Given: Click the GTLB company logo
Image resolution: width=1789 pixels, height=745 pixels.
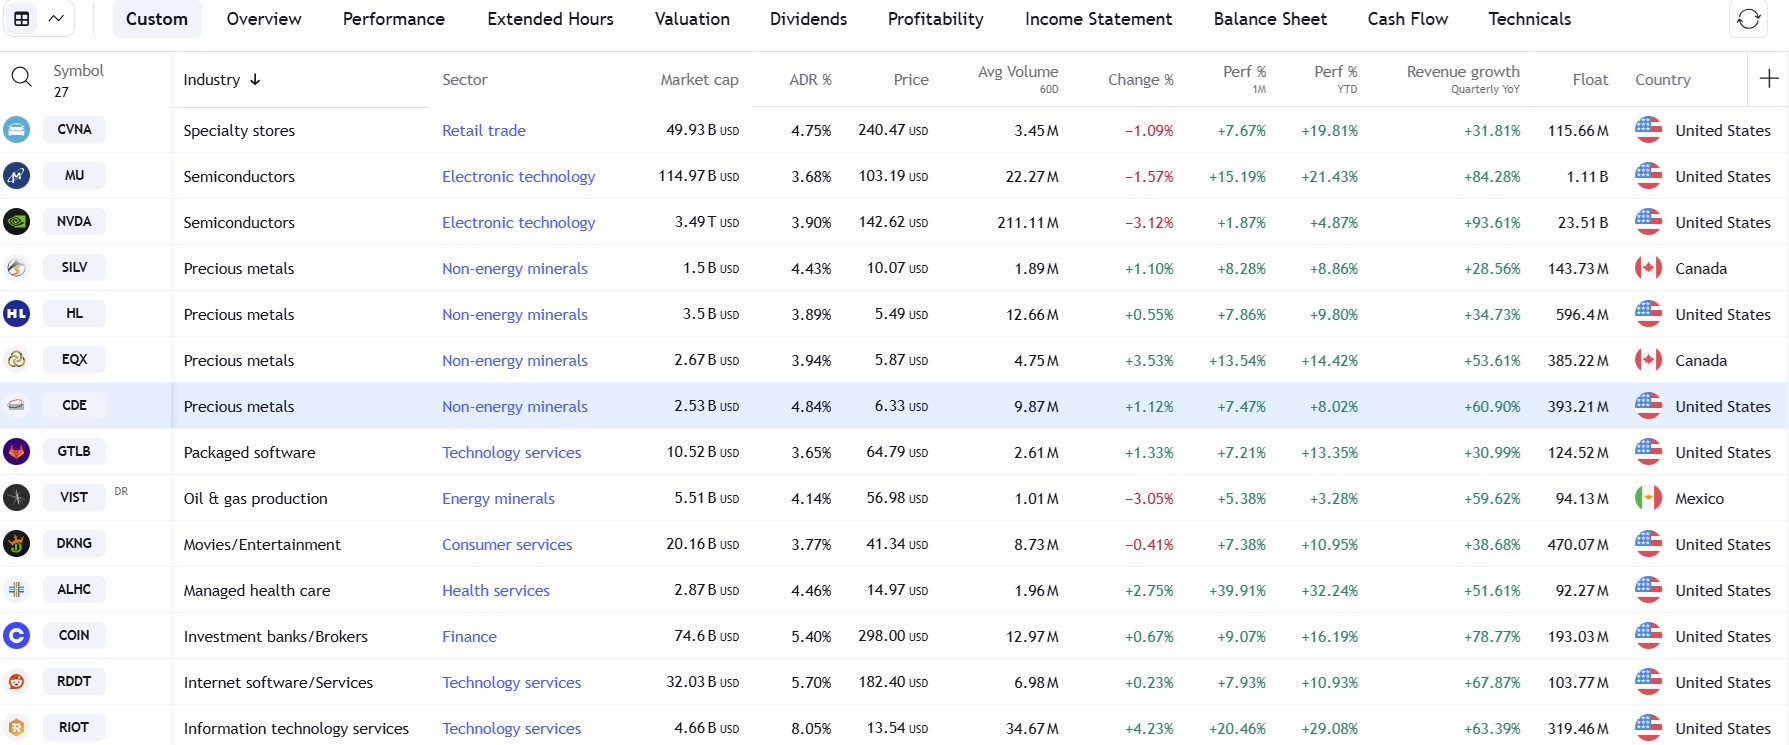Looking at the screenshot, I should pyautogui.click(x=16, y=452).
